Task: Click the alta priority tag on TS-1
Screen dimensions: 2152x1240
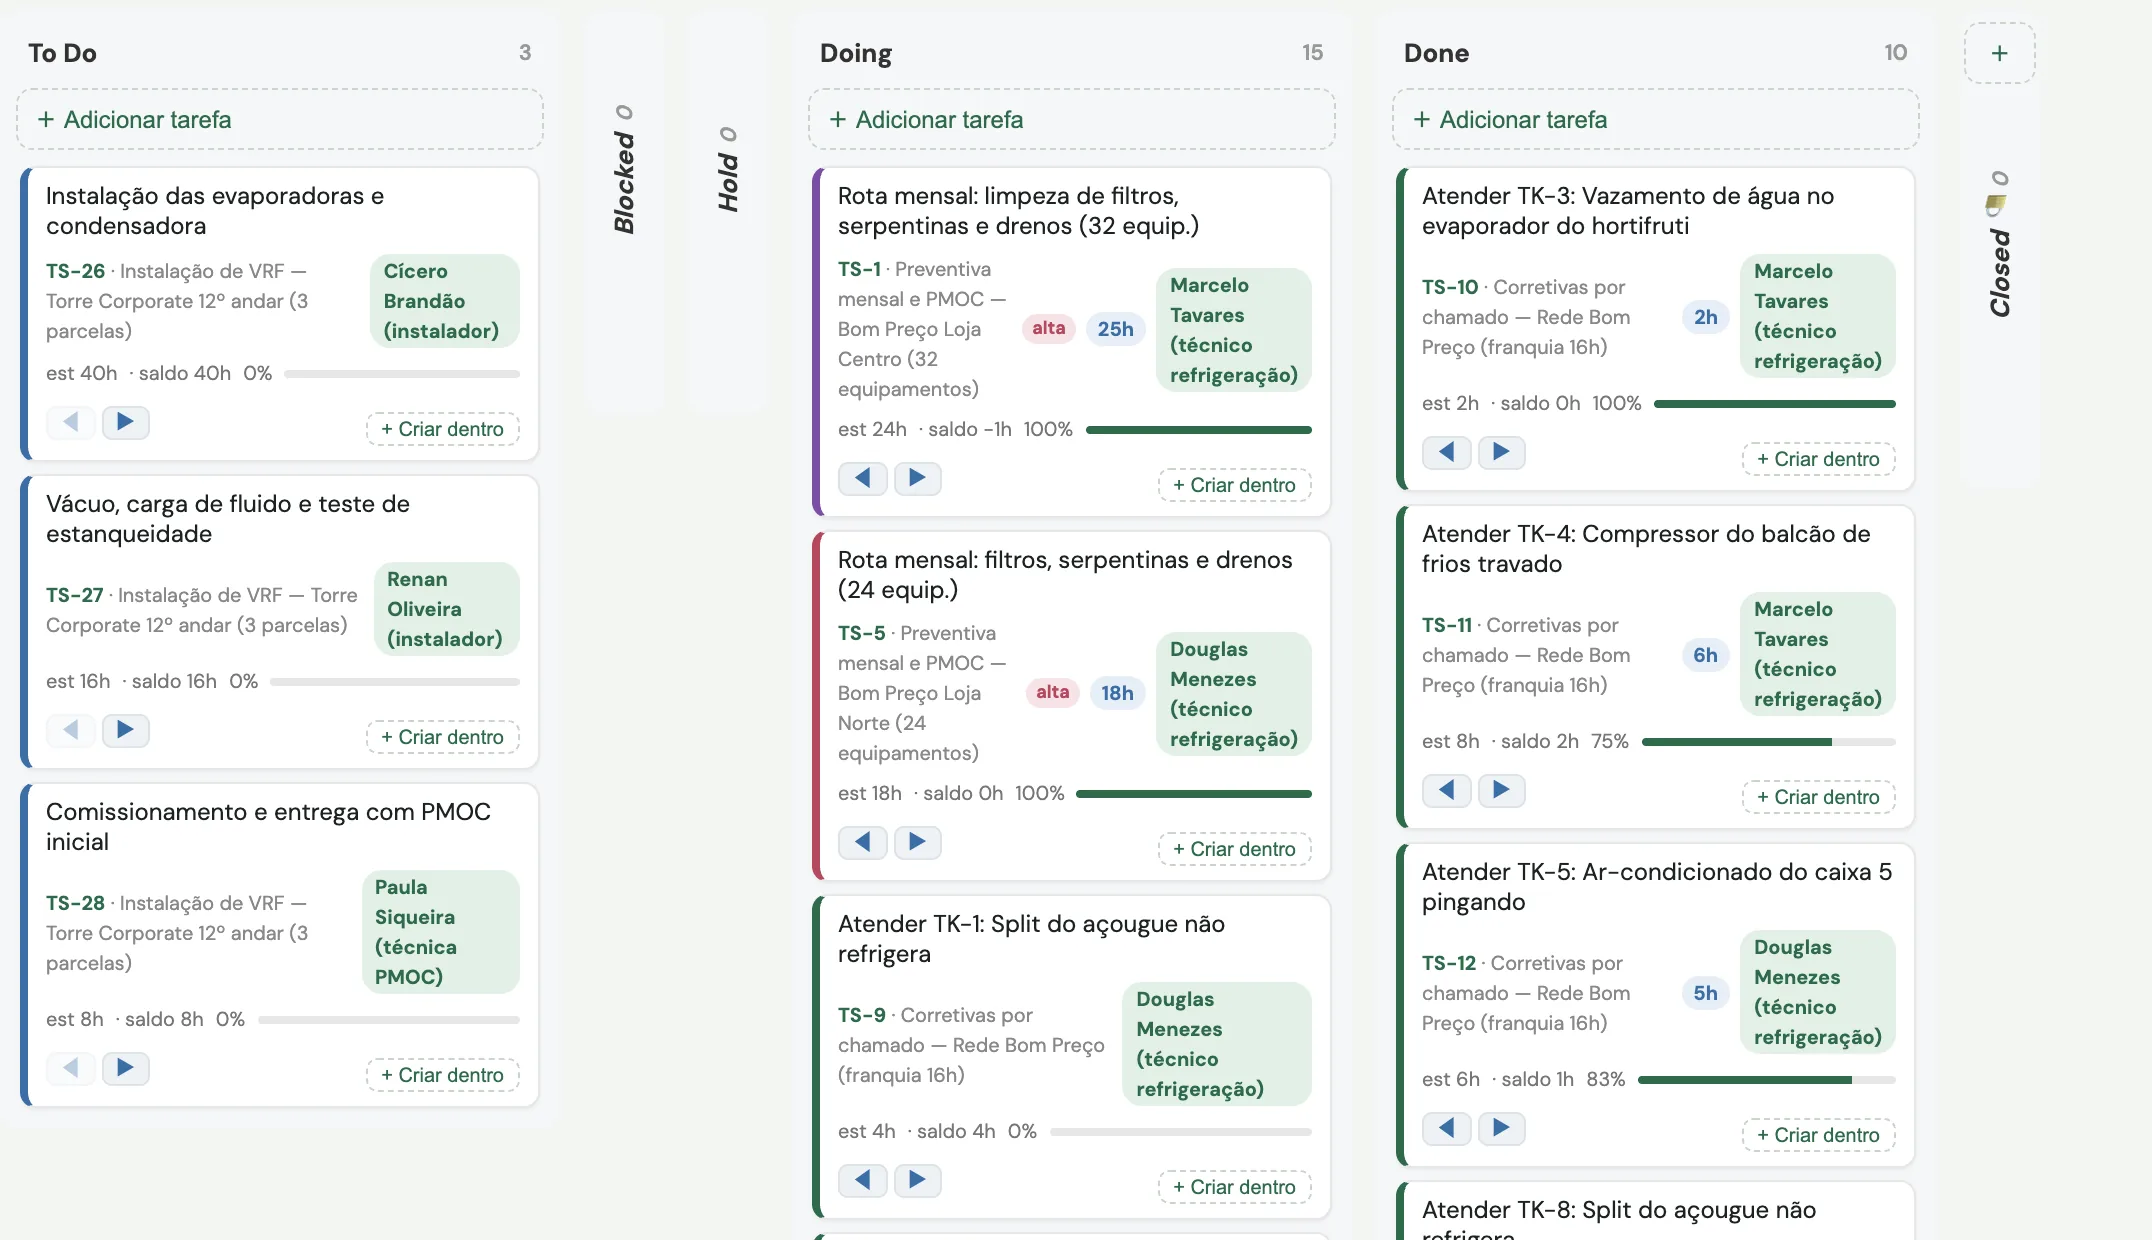Action: (x=1048, y=328)
